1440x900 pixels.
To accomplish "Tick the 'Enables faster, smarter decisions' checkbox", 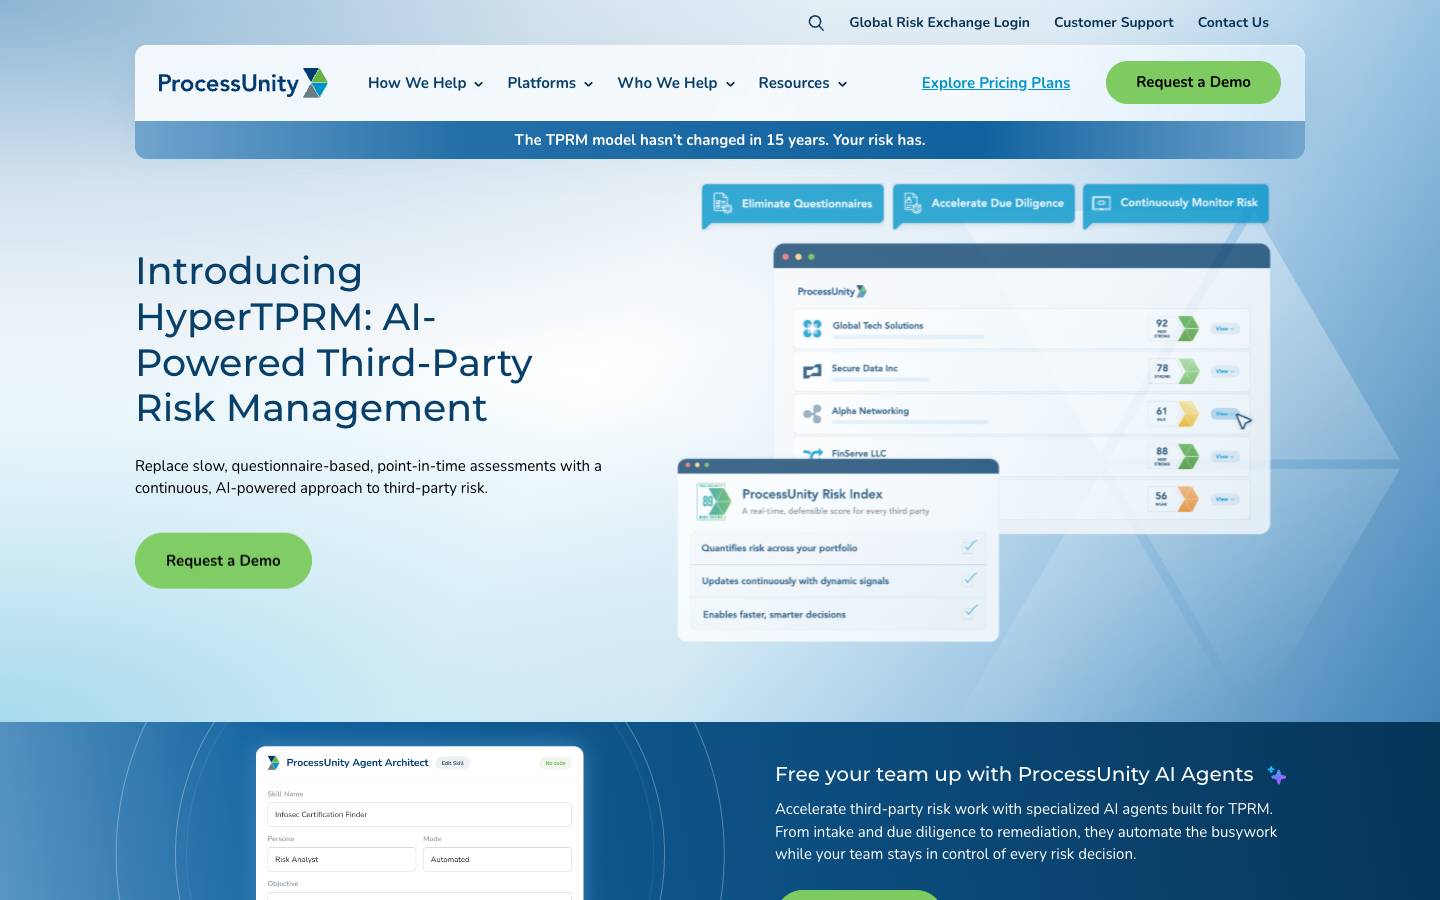I will [x=969, y=610].
